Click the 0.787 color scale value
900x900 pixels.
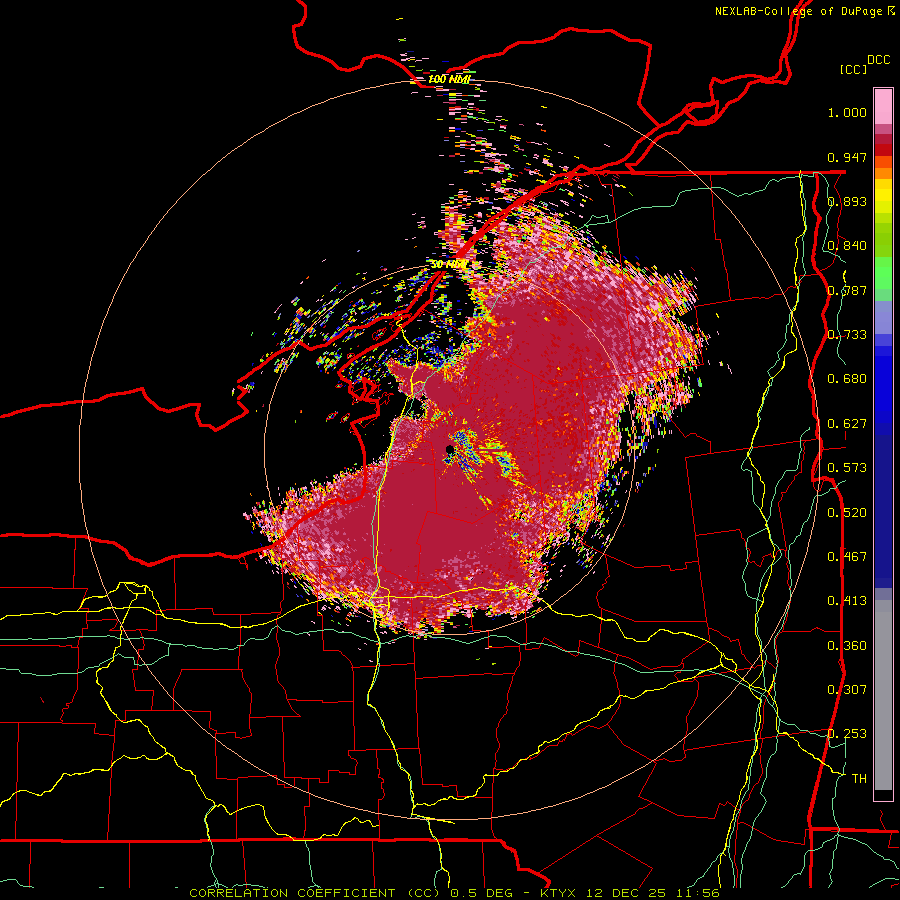point(847,290)
